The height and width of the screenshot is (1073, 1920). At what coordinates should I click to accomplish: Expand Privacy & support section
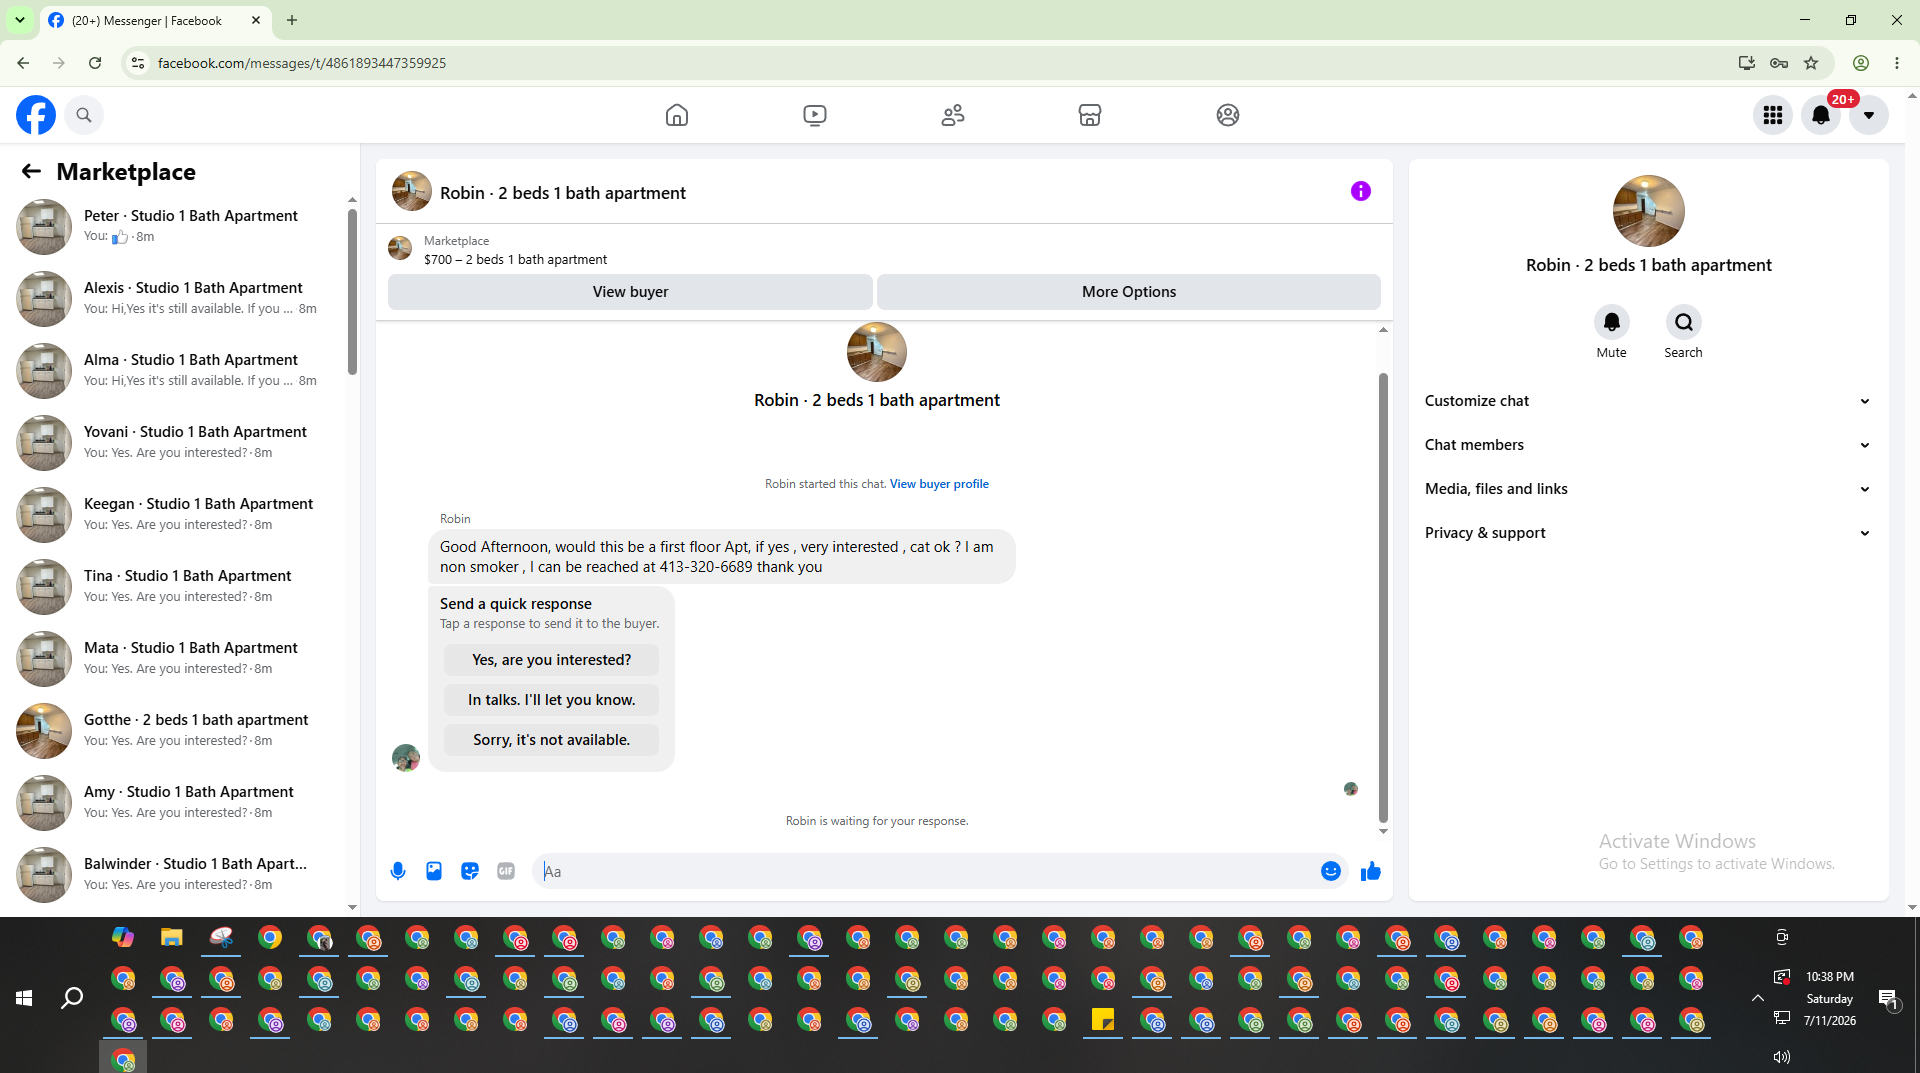point(1648,533)
